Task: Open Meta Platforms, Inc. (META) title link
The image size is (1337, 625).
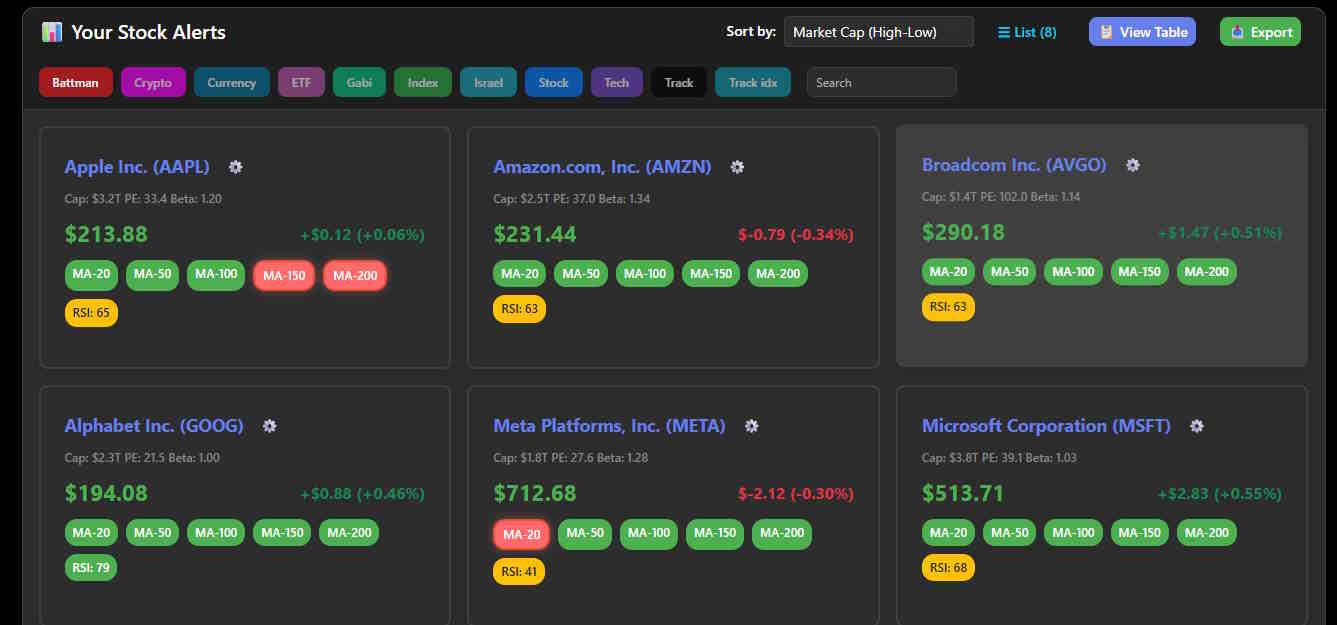Action: coord(609,426)
